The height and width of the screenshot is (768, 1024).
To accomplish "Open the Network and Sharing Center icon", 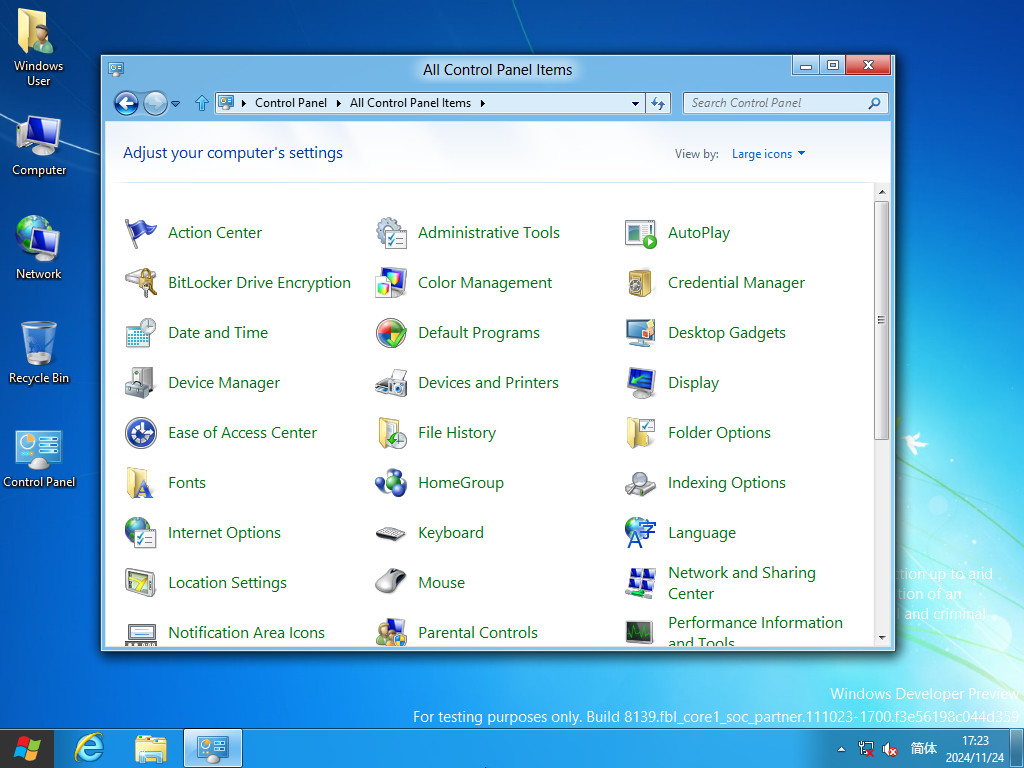I will pos(641,583).
